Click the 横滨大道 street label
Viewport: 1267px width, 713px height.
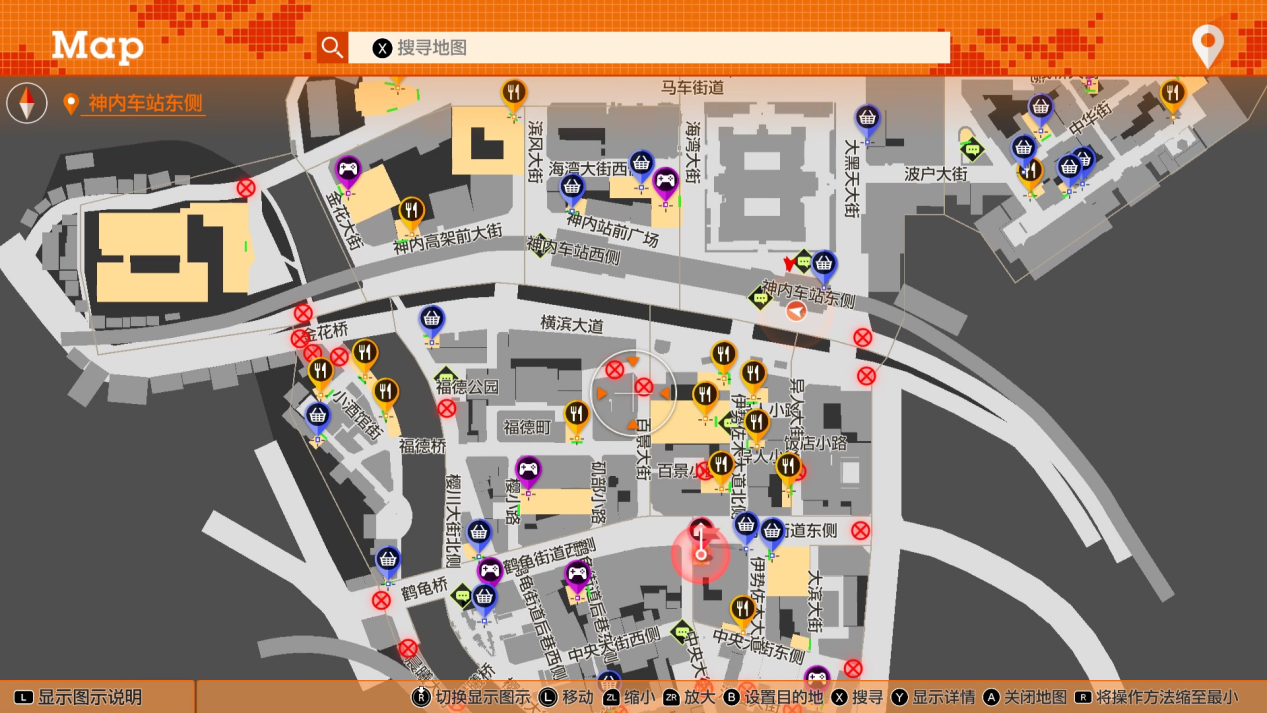click(572, 324)
